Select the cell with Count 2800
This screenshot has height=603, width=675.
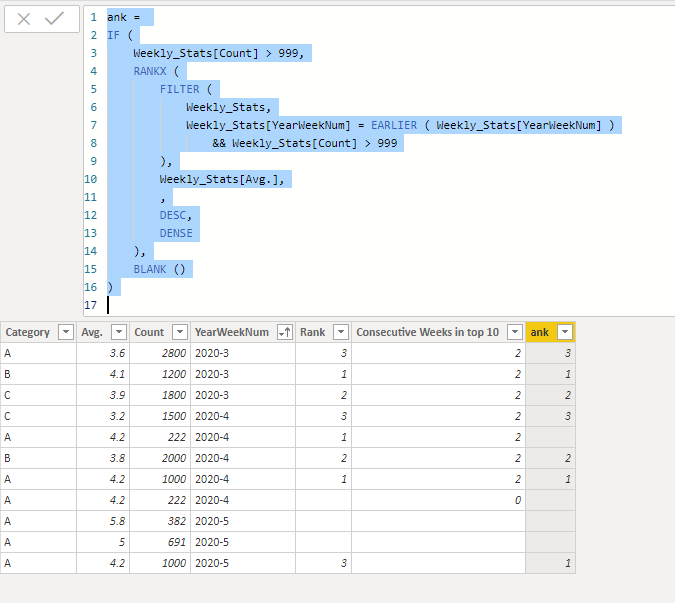(x=160, y=353)
